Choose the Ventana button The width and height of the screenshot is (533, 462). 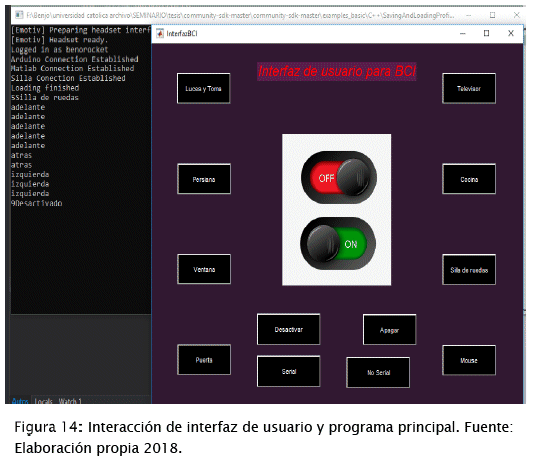(x=204, y=269)
